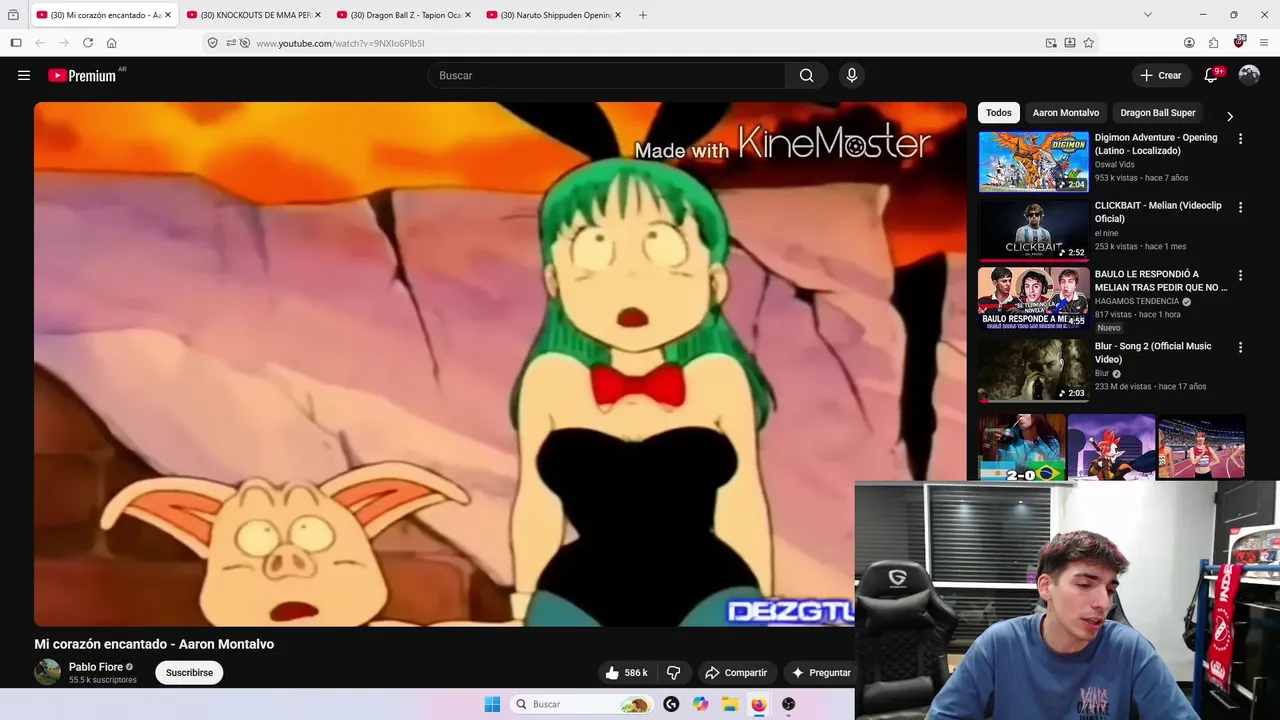Switch to Dragon Ball Z Tapion tab
The image size is (1280, 720).
pos(405,15)
